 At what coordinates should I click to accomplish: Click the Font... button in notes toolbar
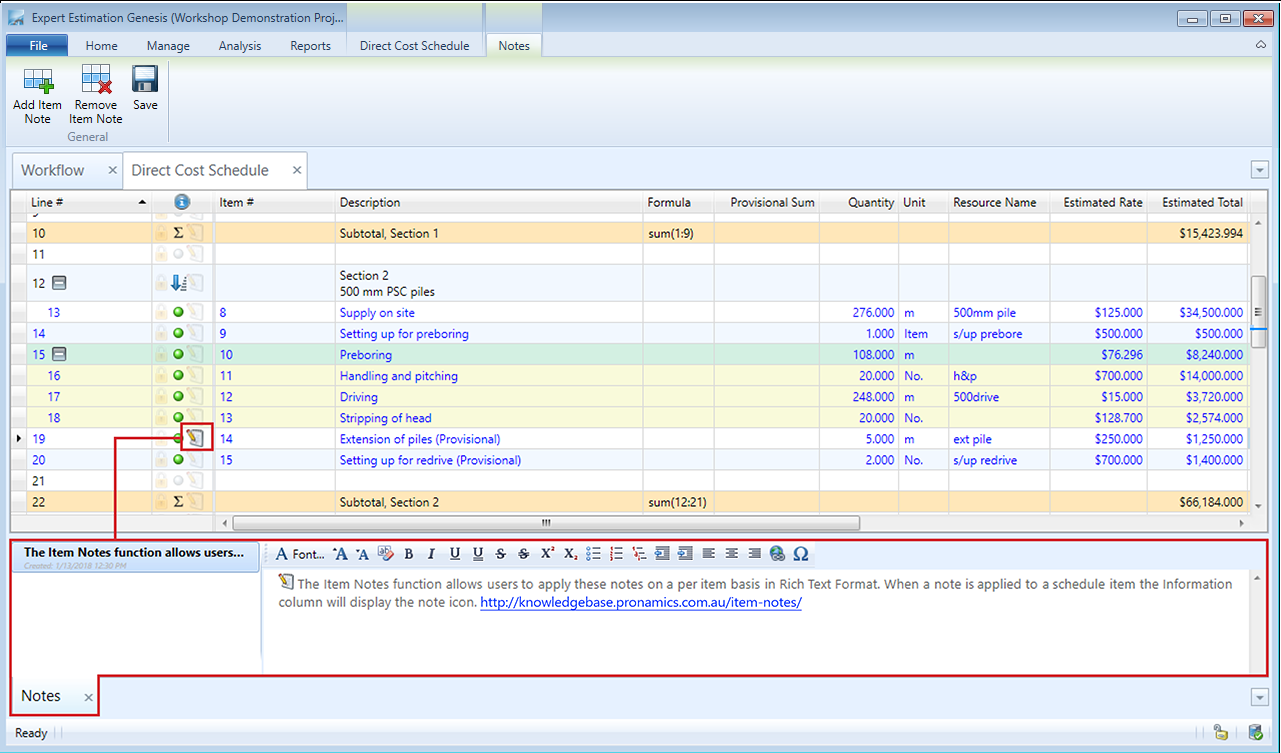tap(300, 554)
